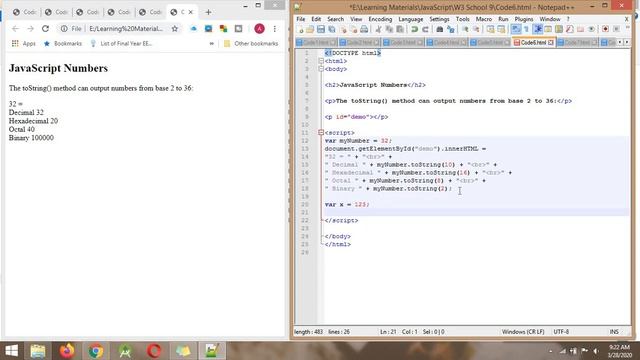The image size is (640, 360).
Task: Collapse the html tag fold marker
Action: click(321, 61)
